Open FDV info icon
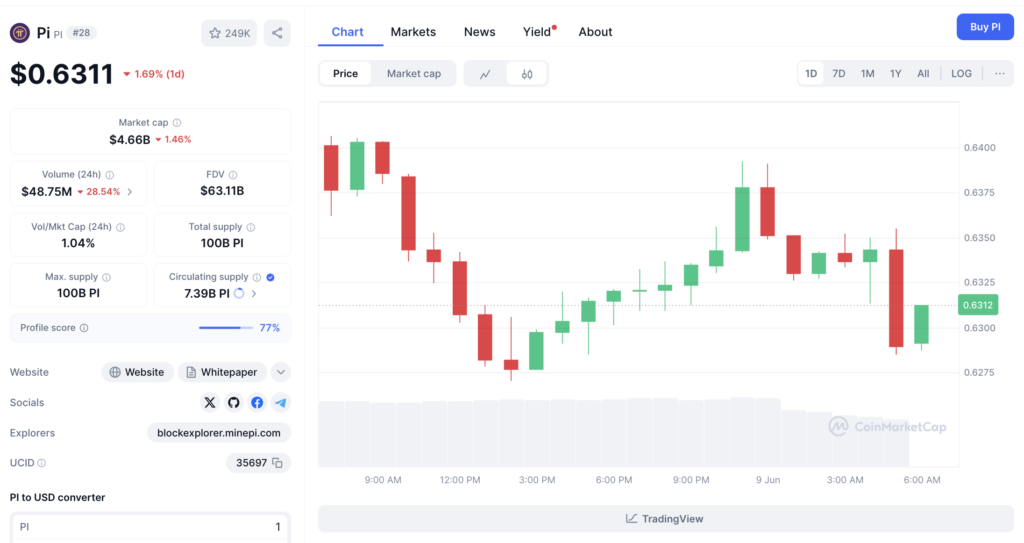The height and width of the screenshot is (543, 1024). tap(233, 175)
